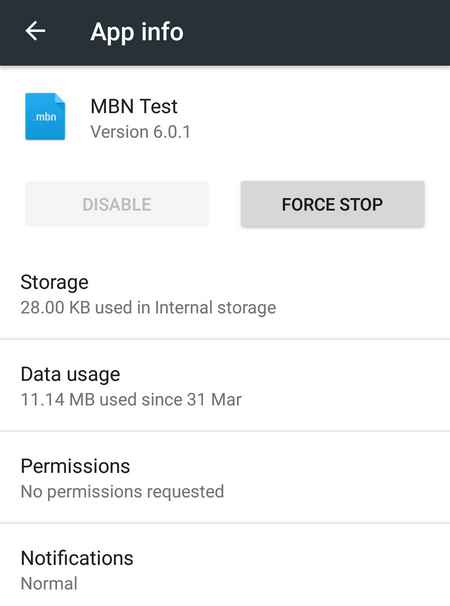Tap No permissions requested text

(x=122, y=492)
